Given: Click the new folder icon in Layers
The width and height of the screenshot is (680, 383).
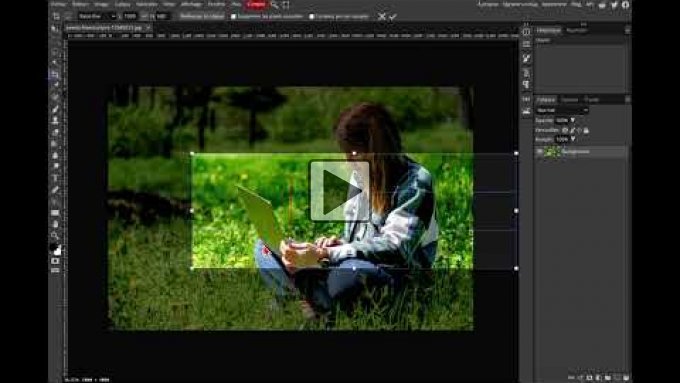Looking at the screenshot, I should click(x=608, y=378).
